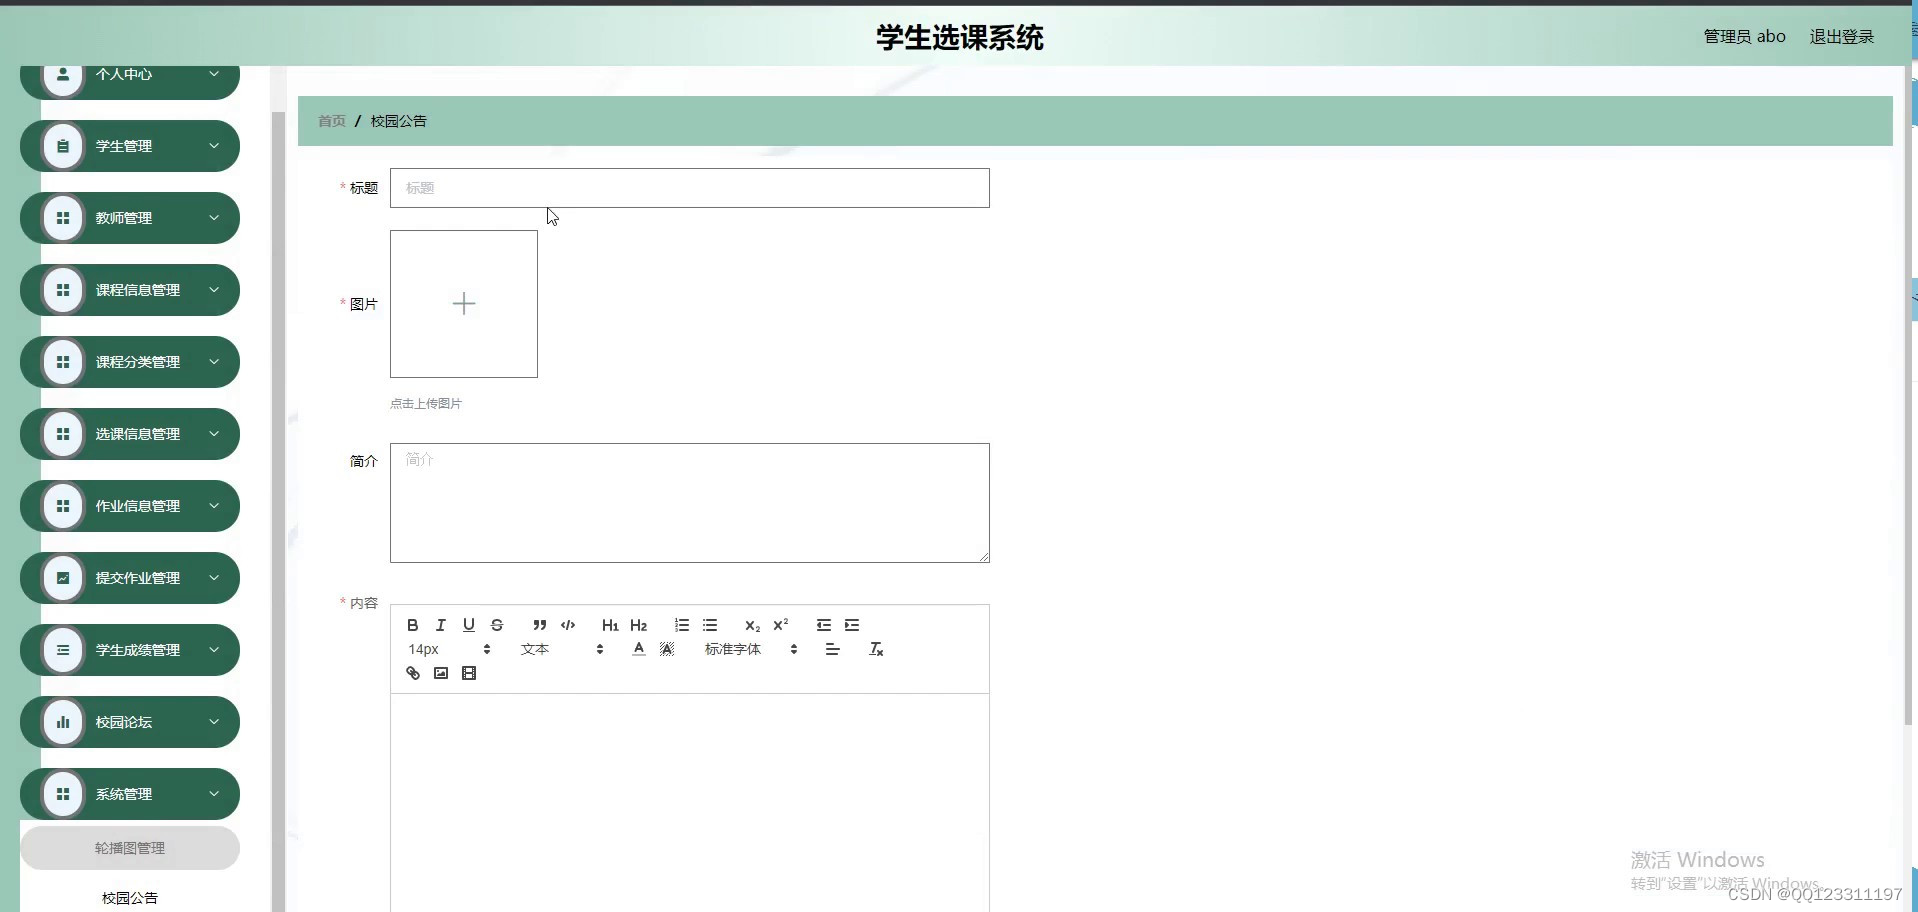Open the 课程信息管理 sidebar menu
1918x912 pixels.
click(130, 290)
